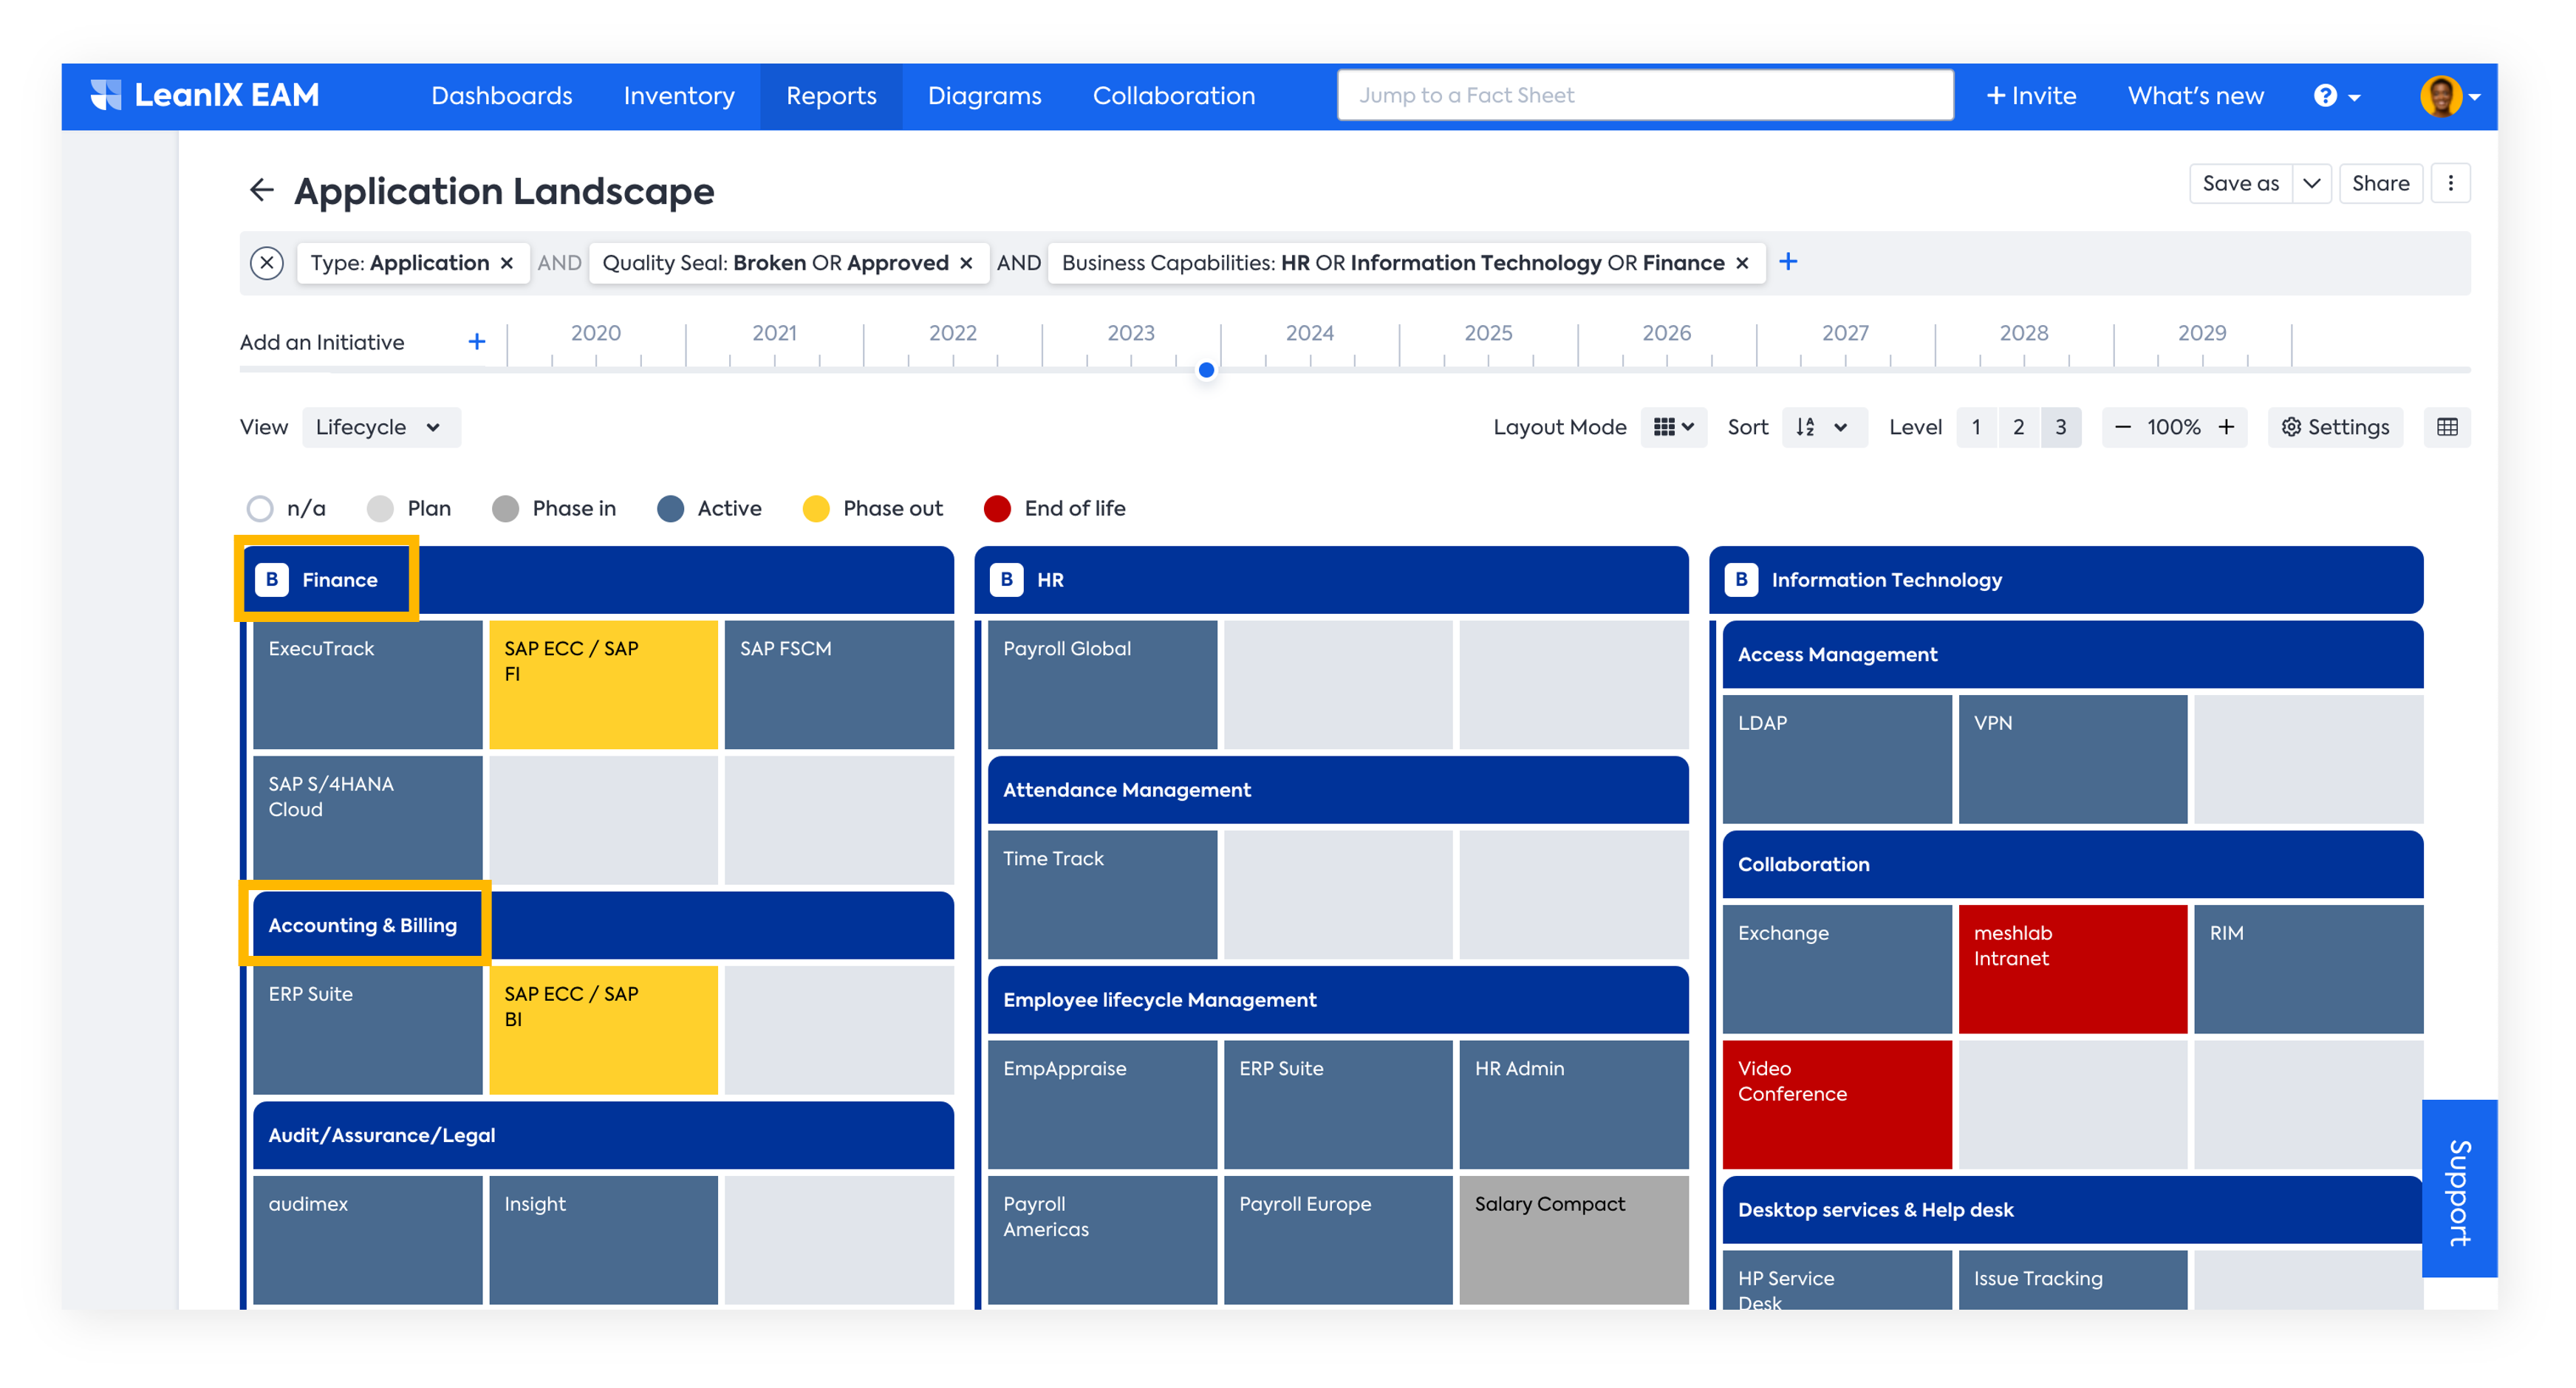Open the help question mark menu
Viewport: 2576px width, 1388px height.
click(x=2337, y=96)
